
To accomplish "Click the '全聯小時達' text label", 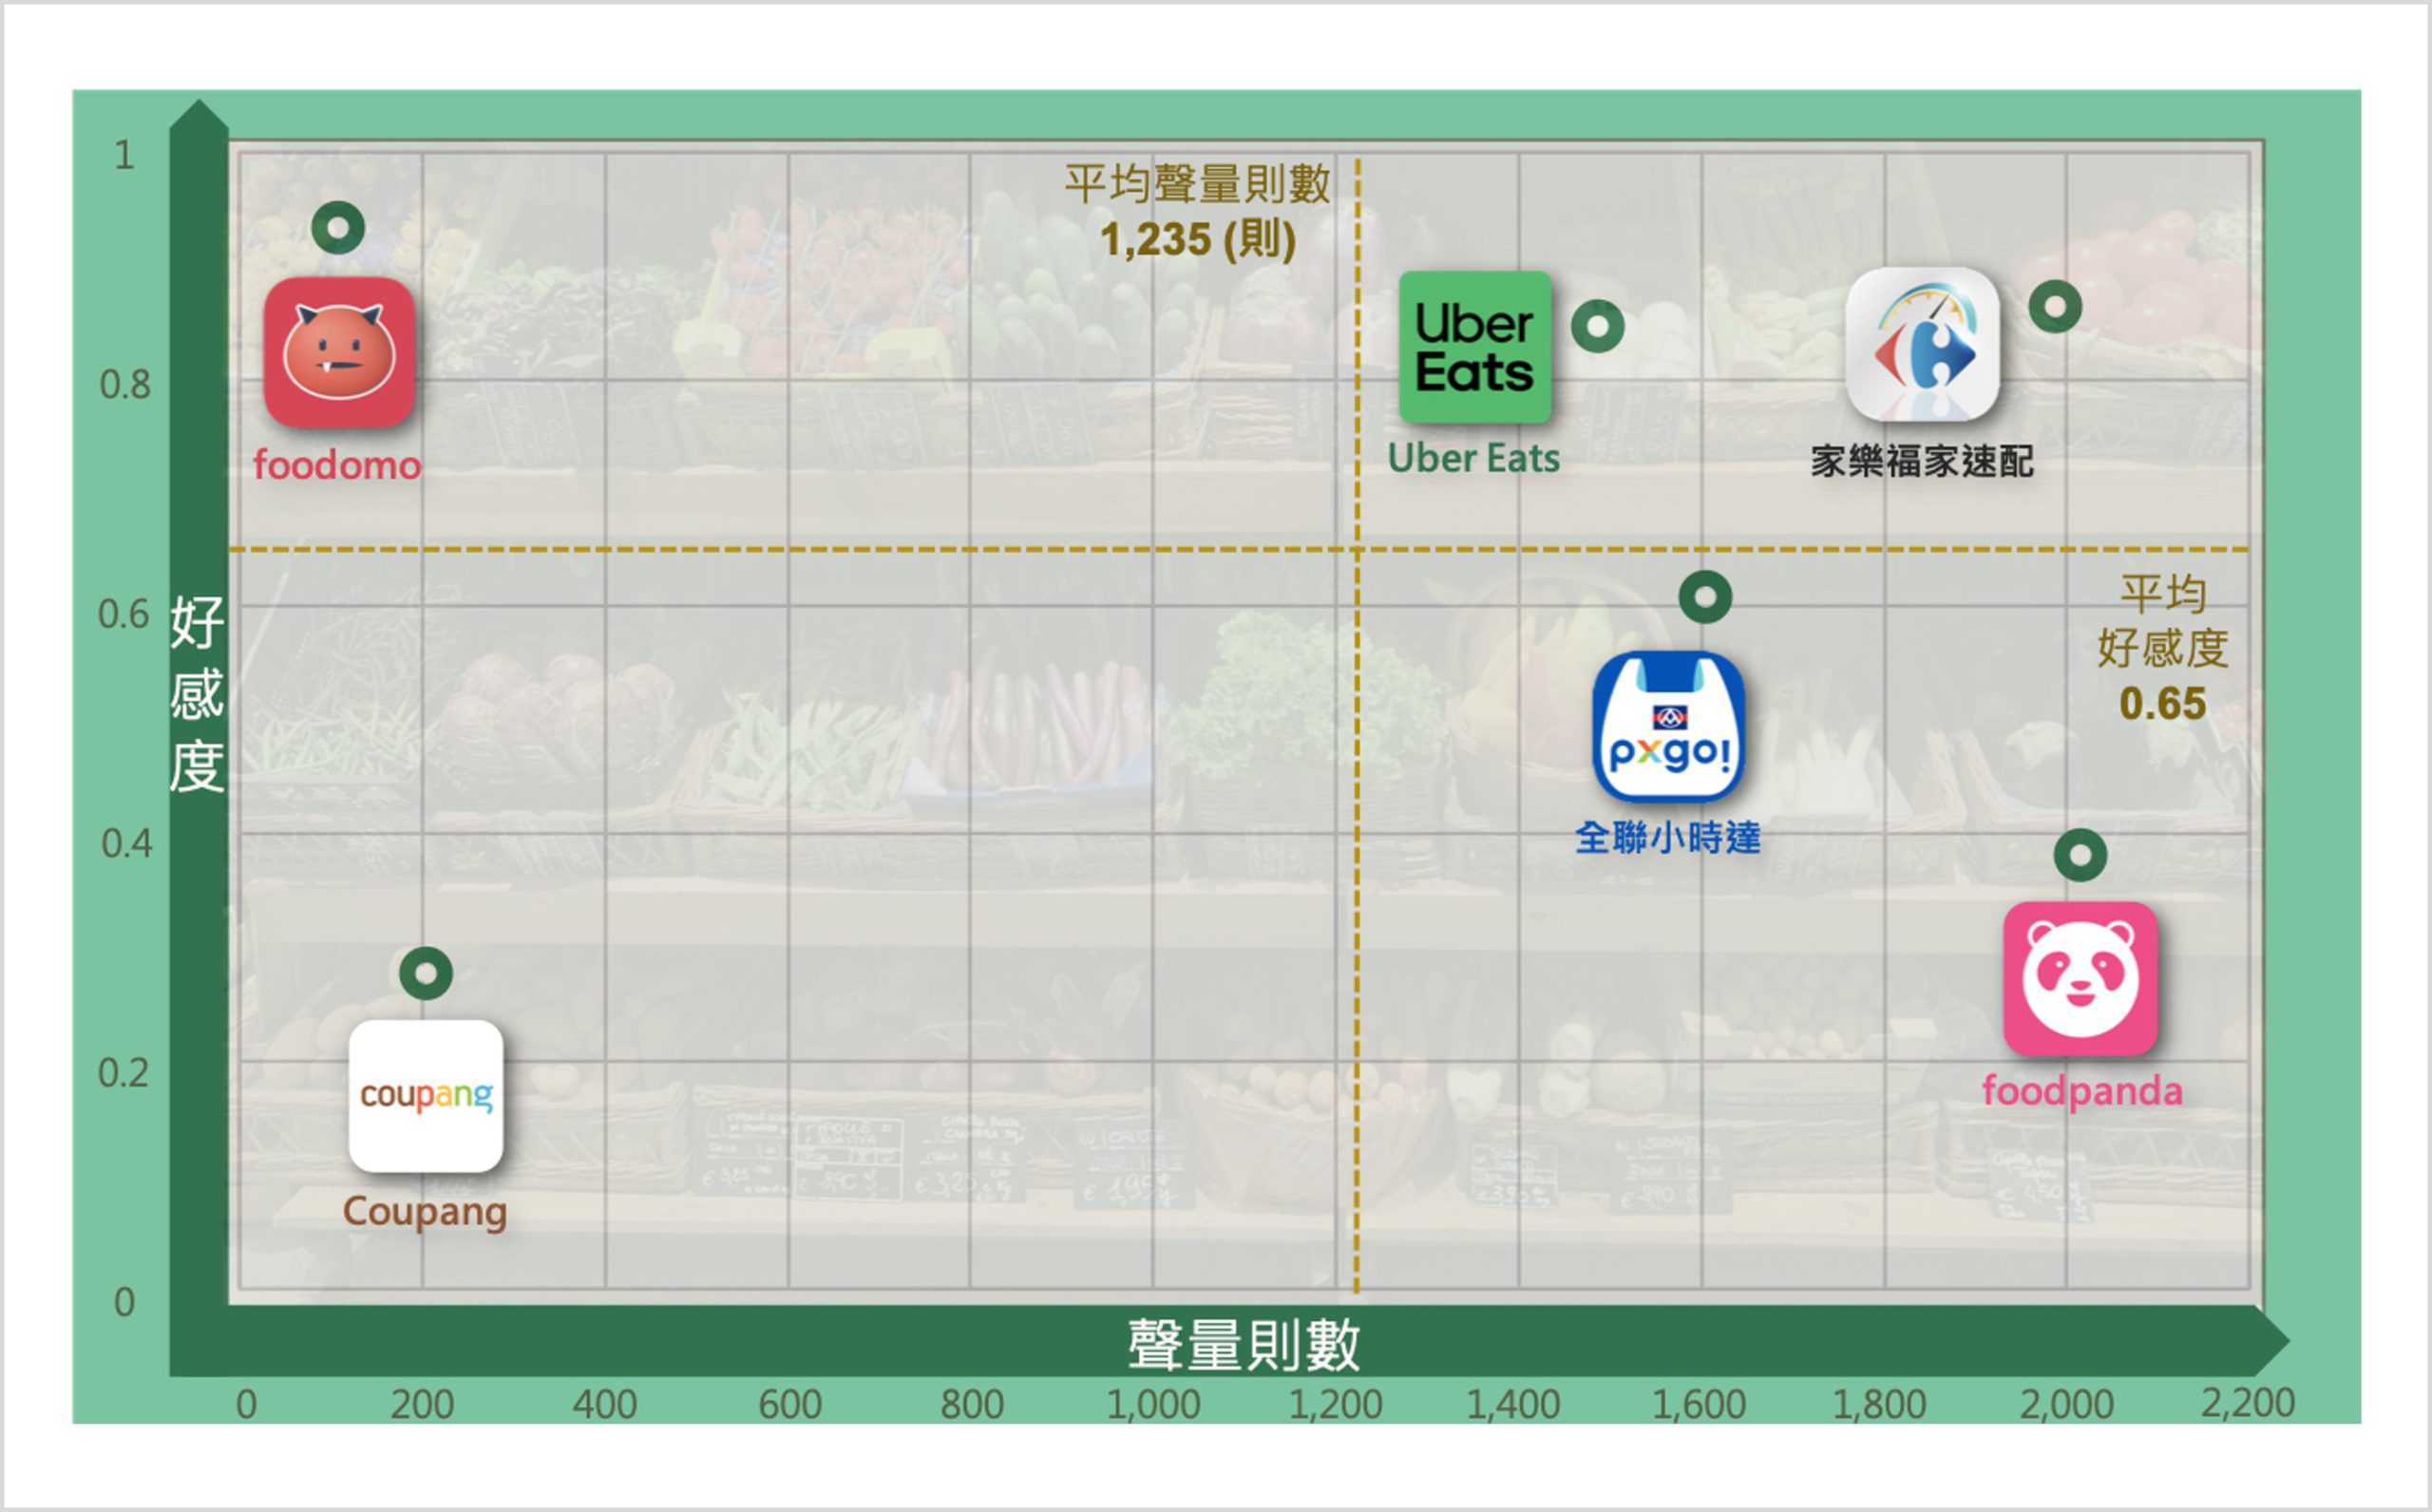I will click(1668, 837).
